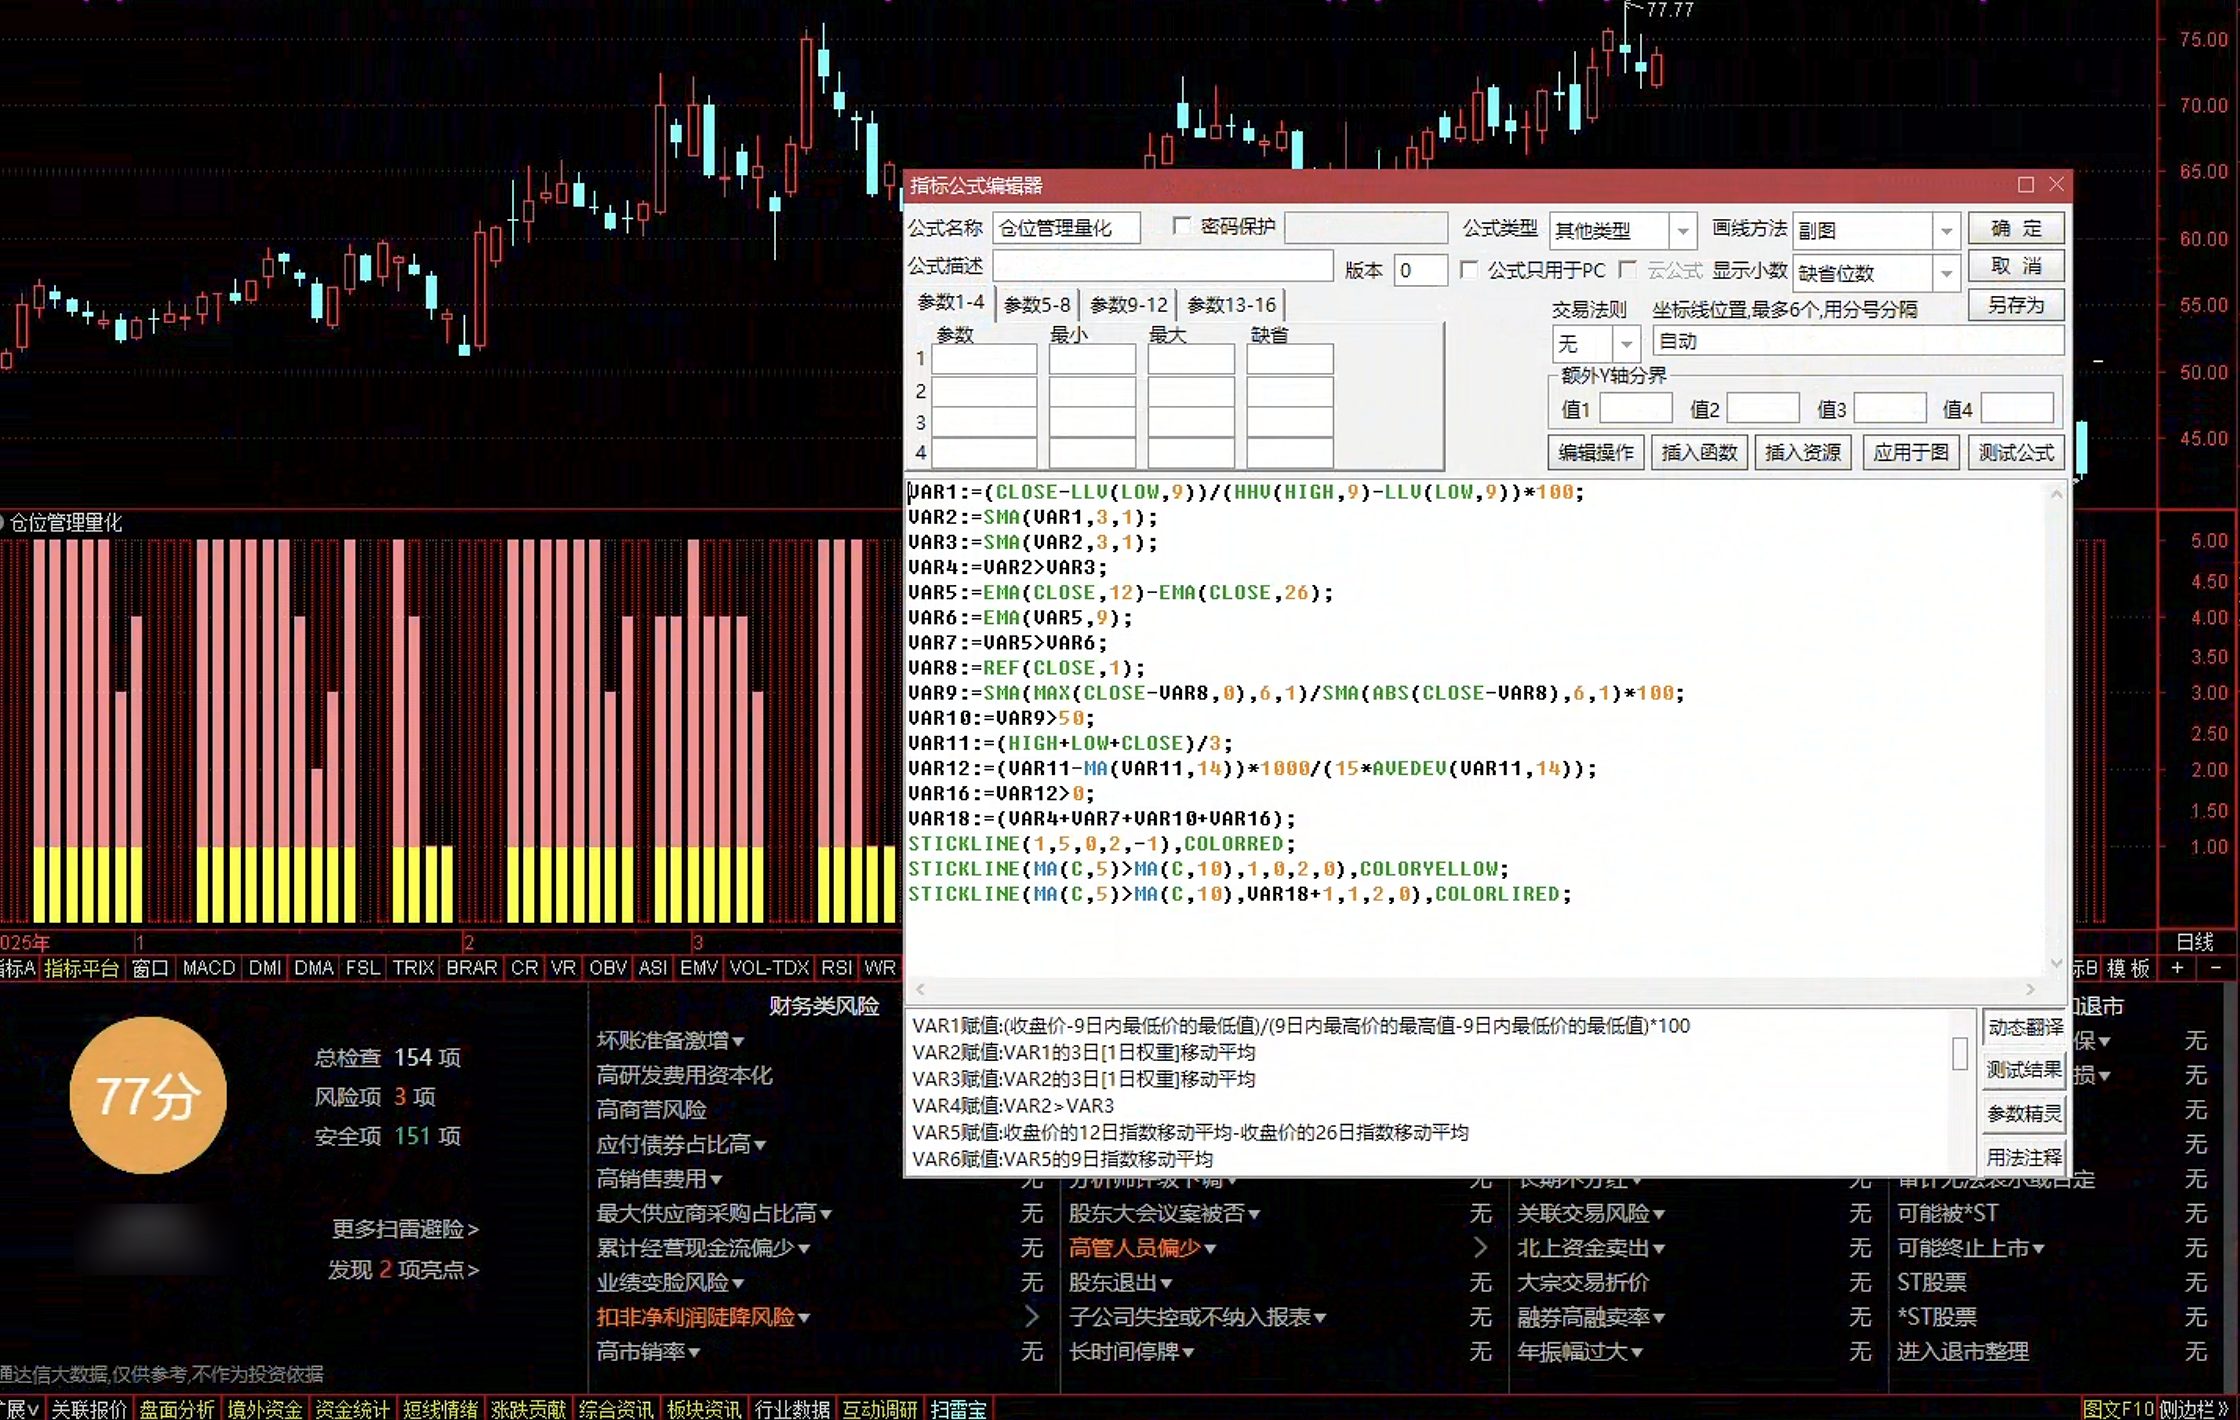Toggle the 云公式 checkbox
The image size is (2240, 1420).
tap(1628, 270)
